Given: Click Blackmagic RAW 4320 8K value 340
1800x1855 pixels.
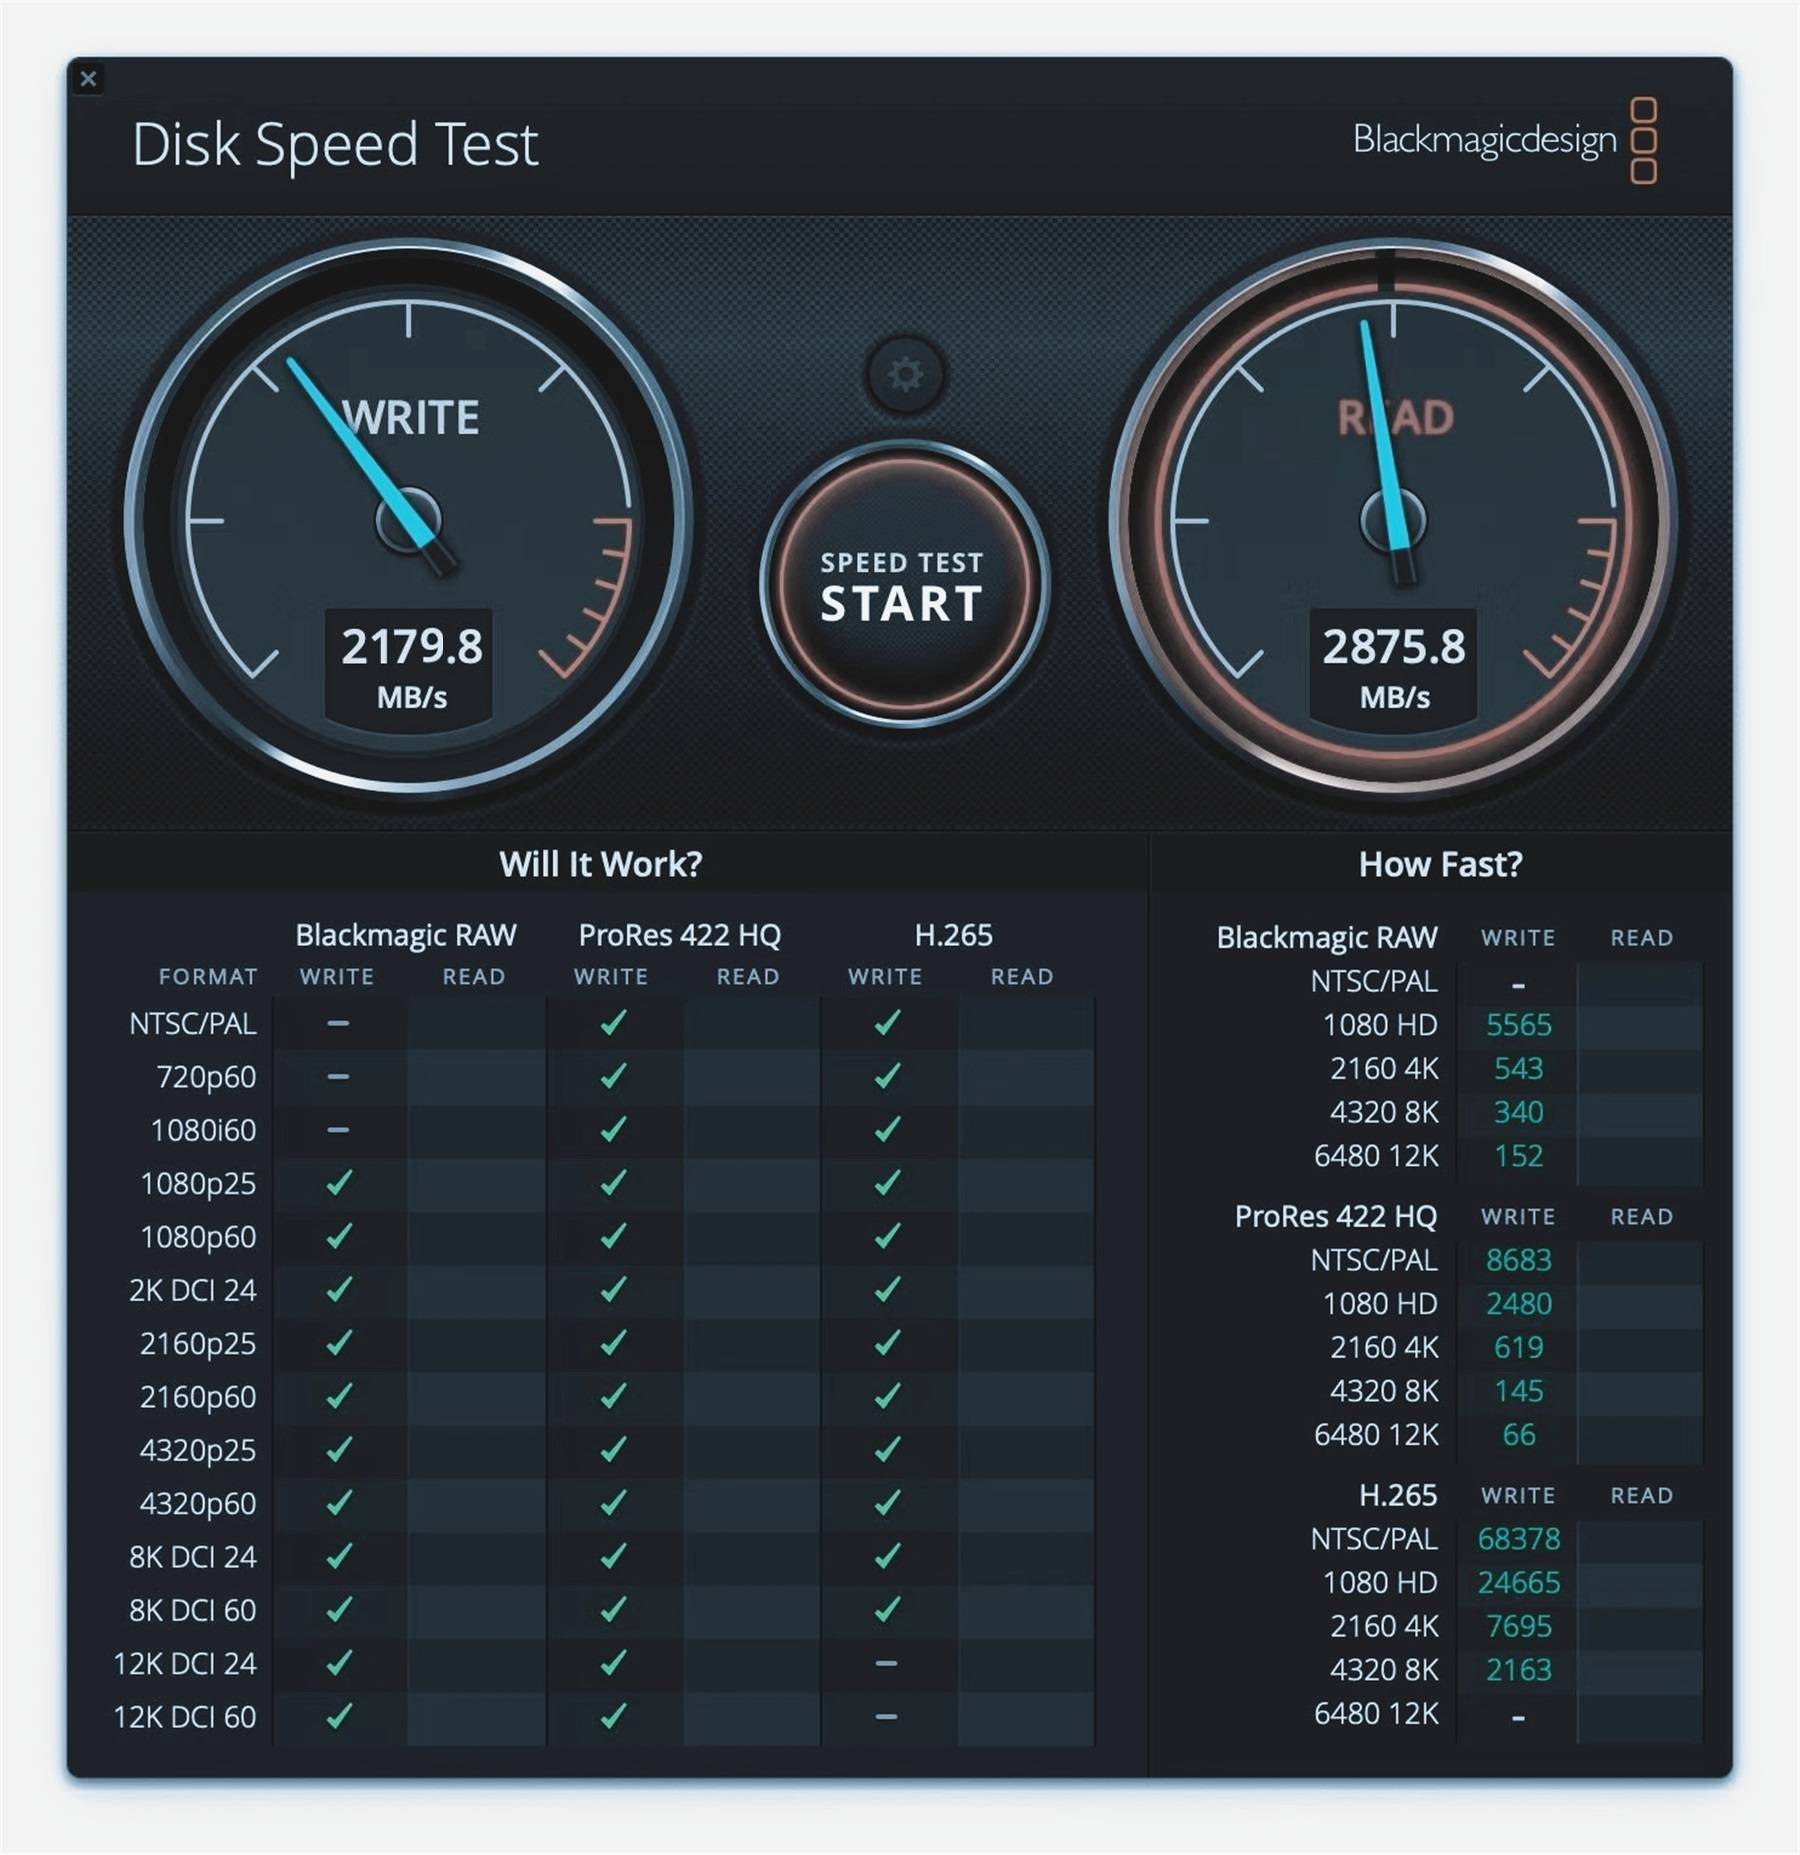Looking at the screenshot, I should 1518,1112.
